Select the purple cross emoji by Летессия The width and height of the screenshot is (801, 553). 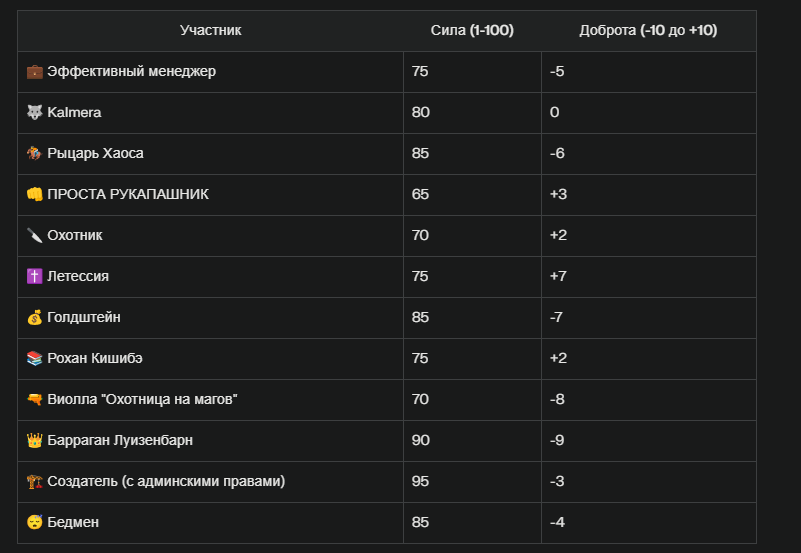[x=35, y=276]
